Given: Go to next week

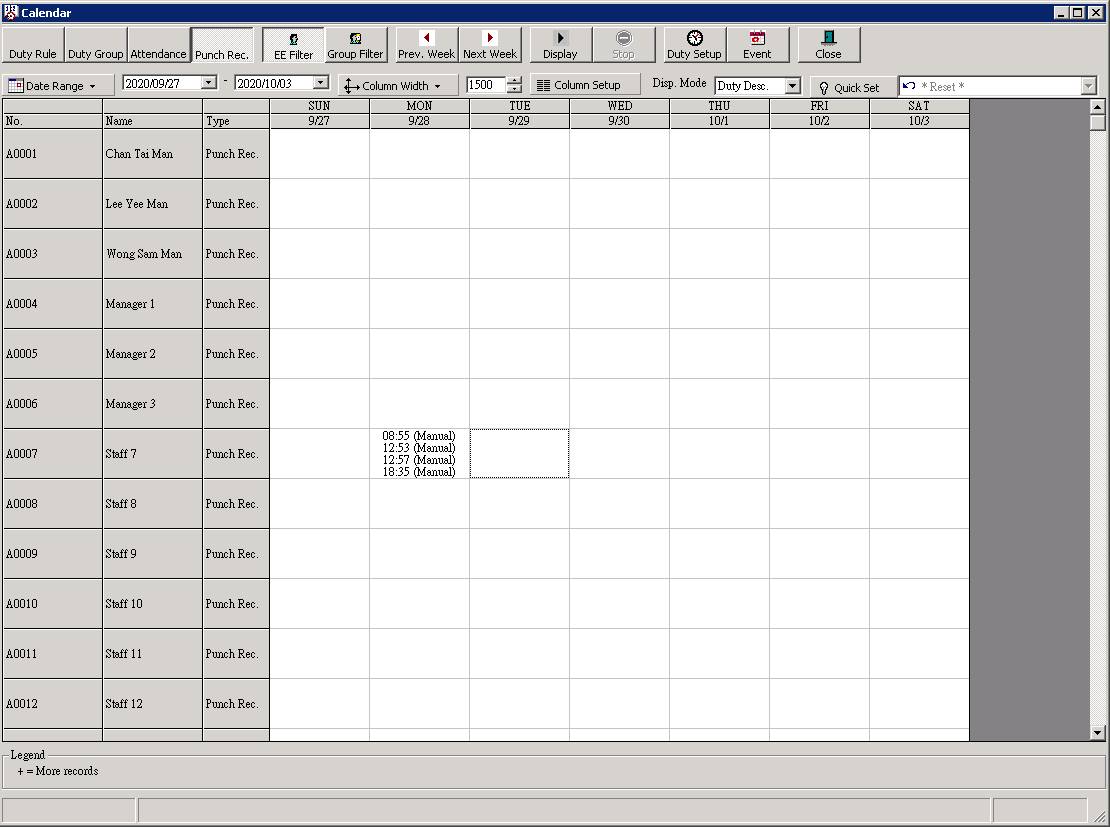Looking at the screenshot, I should click(x=490, y=45).
